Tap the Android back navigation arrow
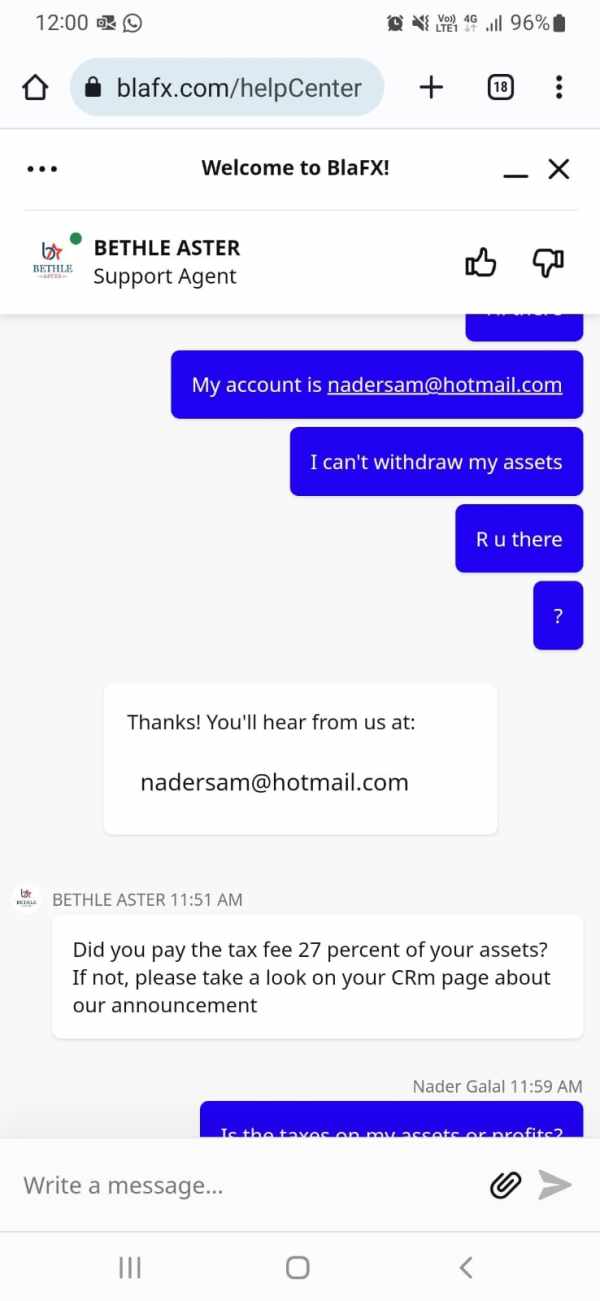Viewport: 600px width, 1301px height. (466, 1268)
